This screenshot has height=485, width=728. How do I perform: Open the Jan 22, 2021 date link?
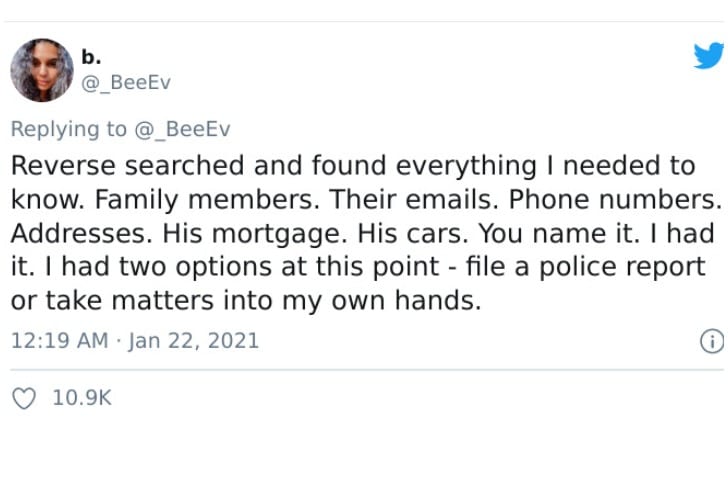[194, 340]
